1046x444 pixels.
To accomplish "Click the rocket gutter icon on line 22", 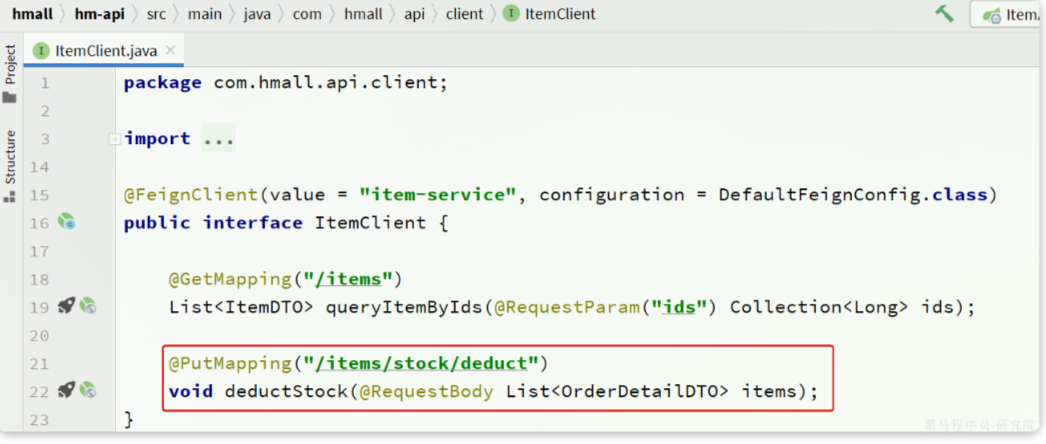I will 66,390.
